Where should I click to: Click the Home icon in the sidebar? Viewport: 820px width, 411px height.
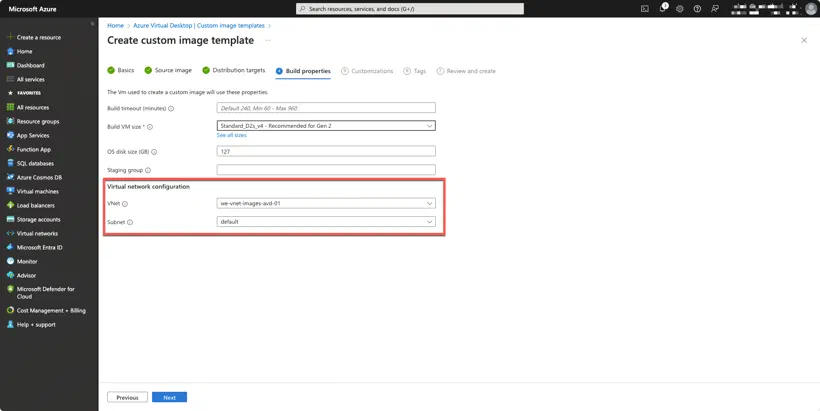click(x=10, y=51)
